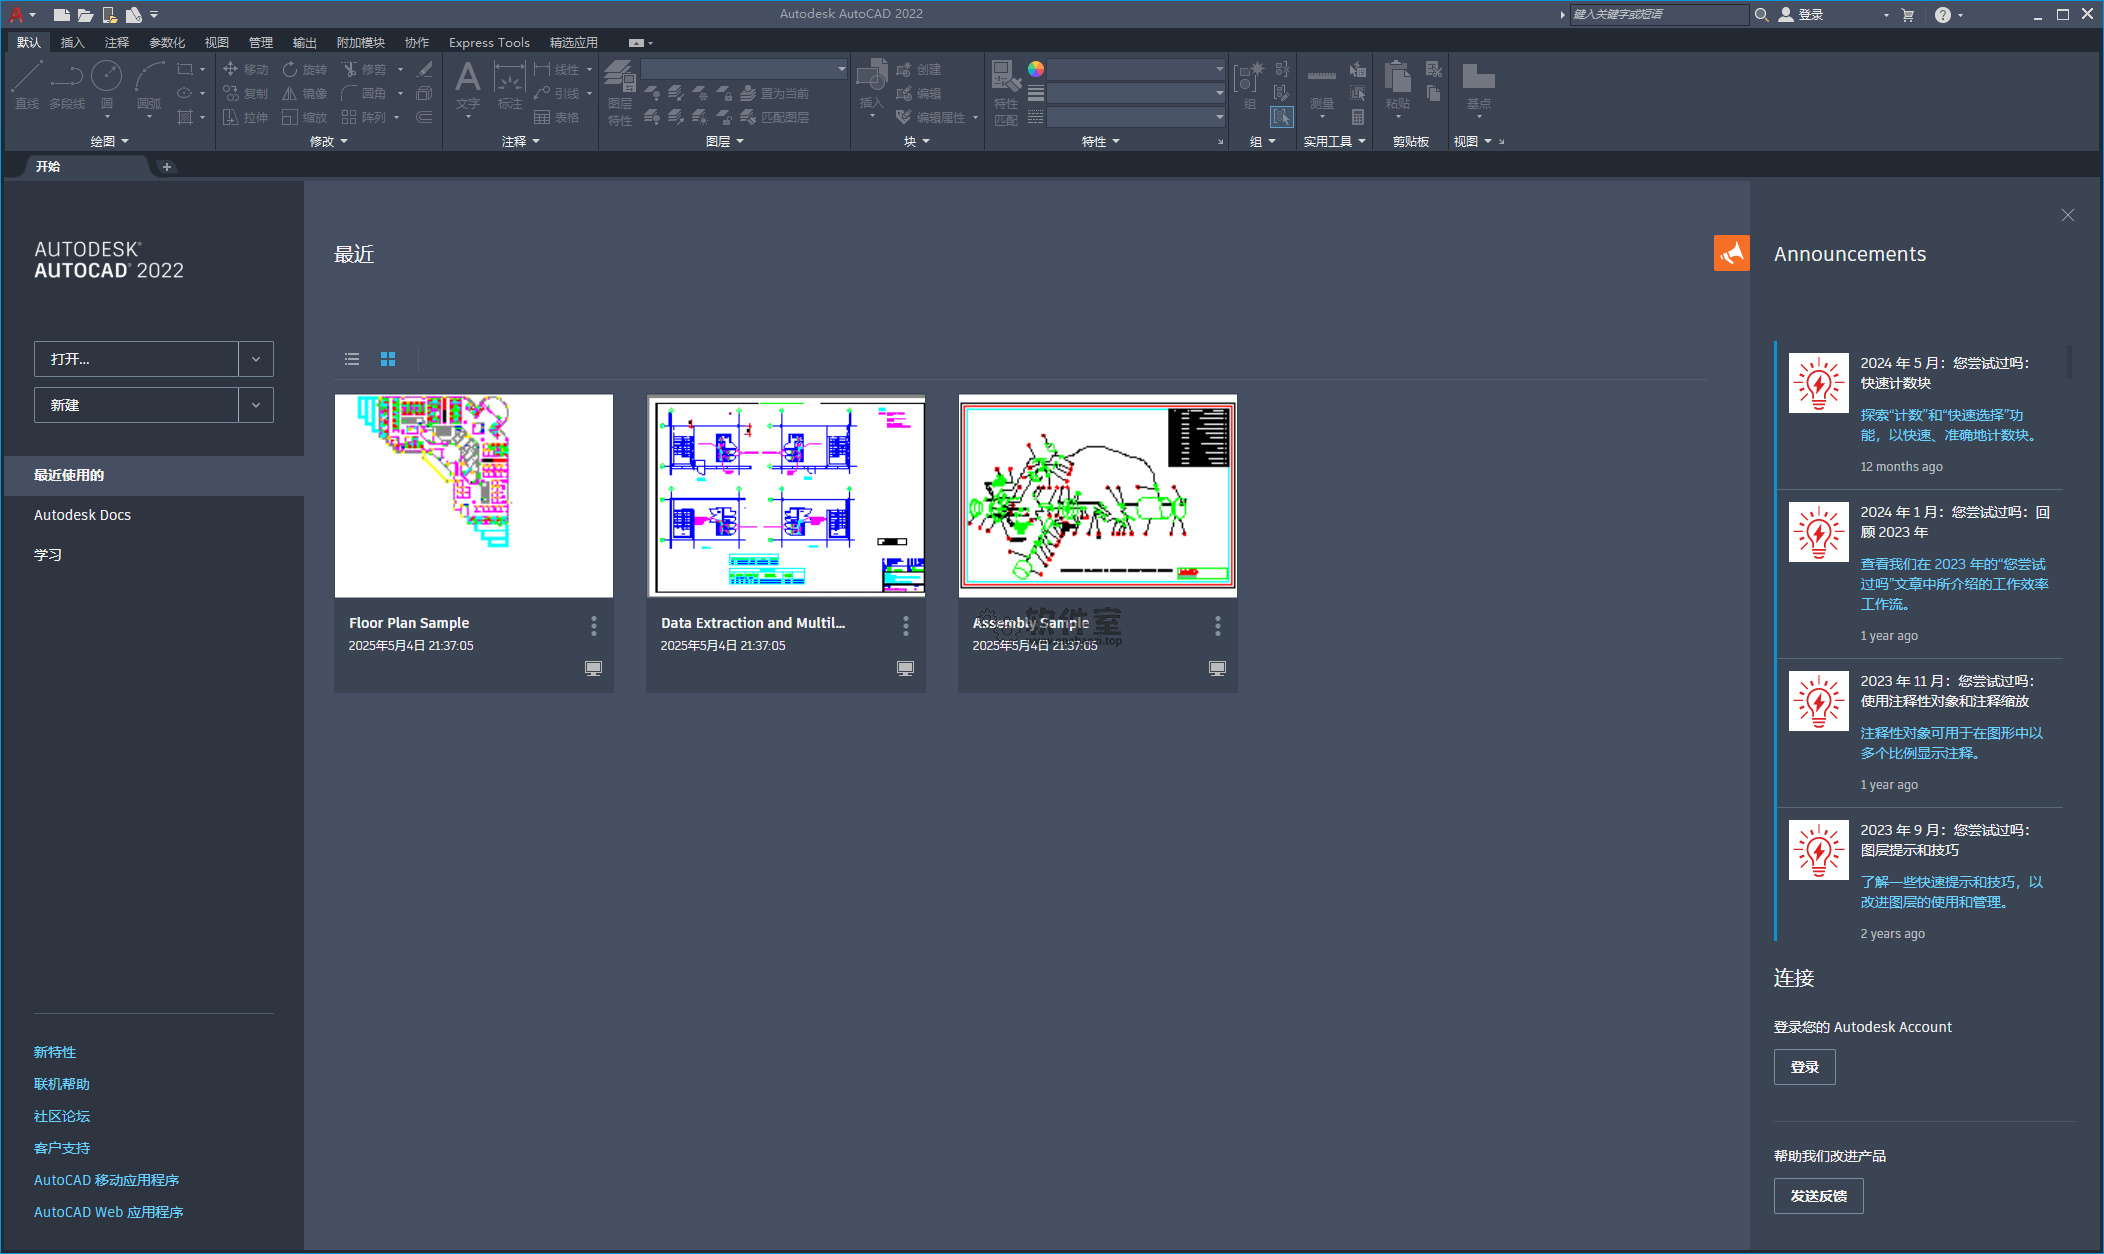Expand the Annotation (注释) panel
The image size is (2104, 1254).
(521, 142)
